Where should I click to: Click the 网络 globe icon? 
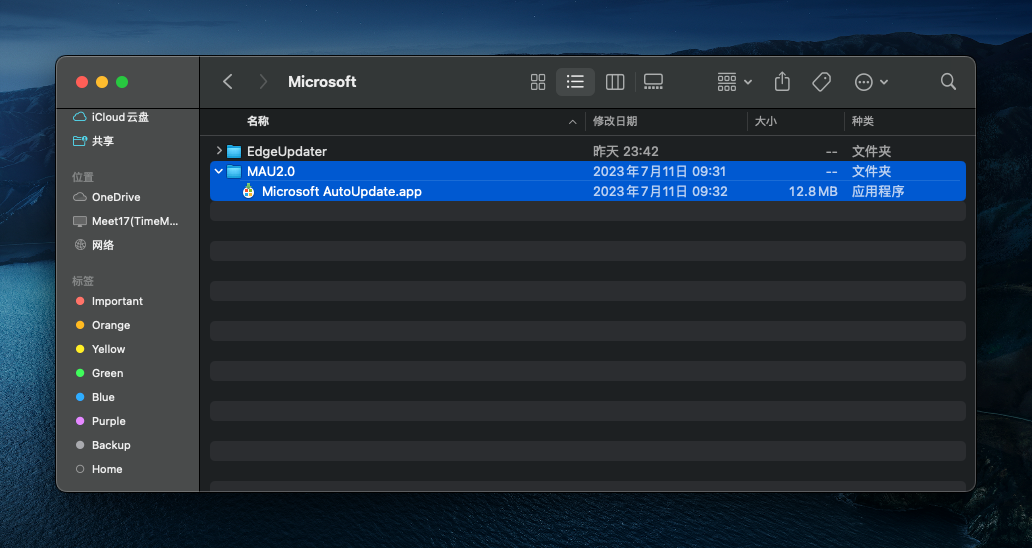coord(80,245)
